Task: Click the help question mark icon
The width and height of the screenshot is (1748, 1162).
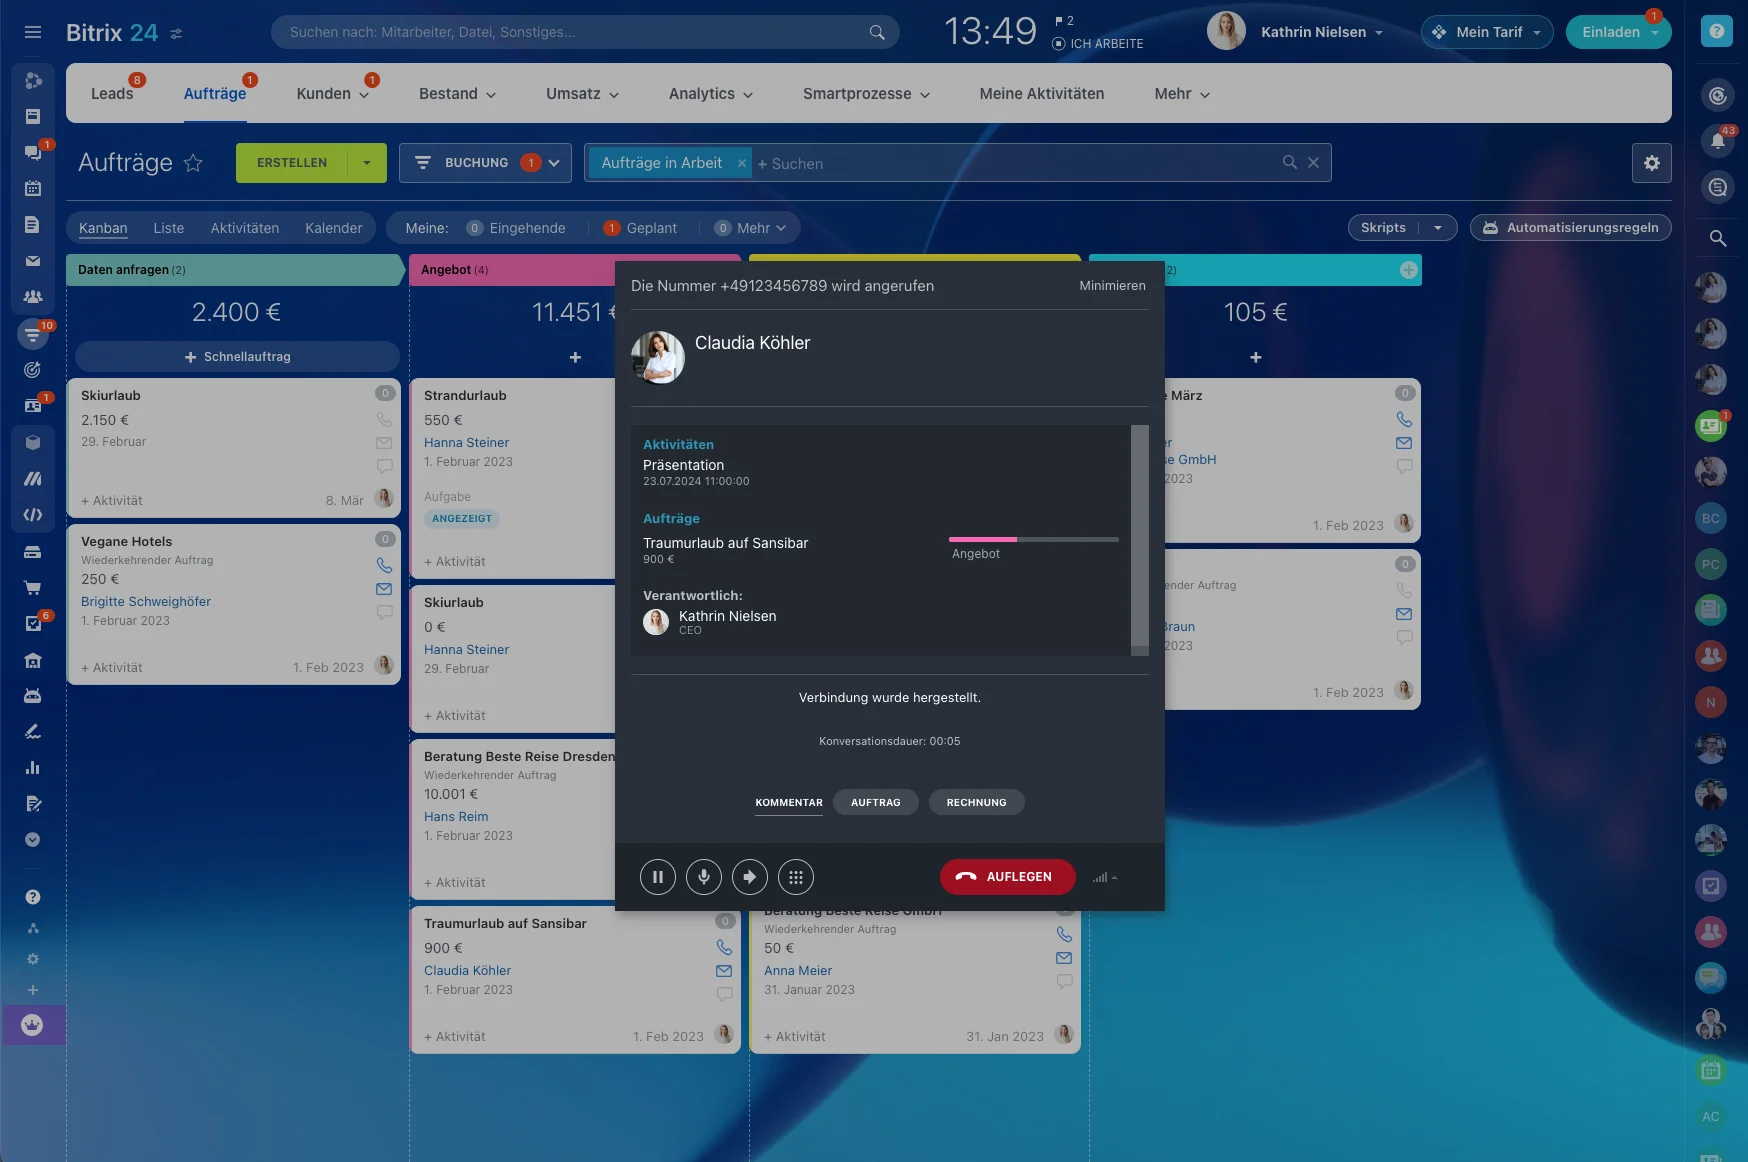Action: pyautogui.click(x=1716, y=32)
